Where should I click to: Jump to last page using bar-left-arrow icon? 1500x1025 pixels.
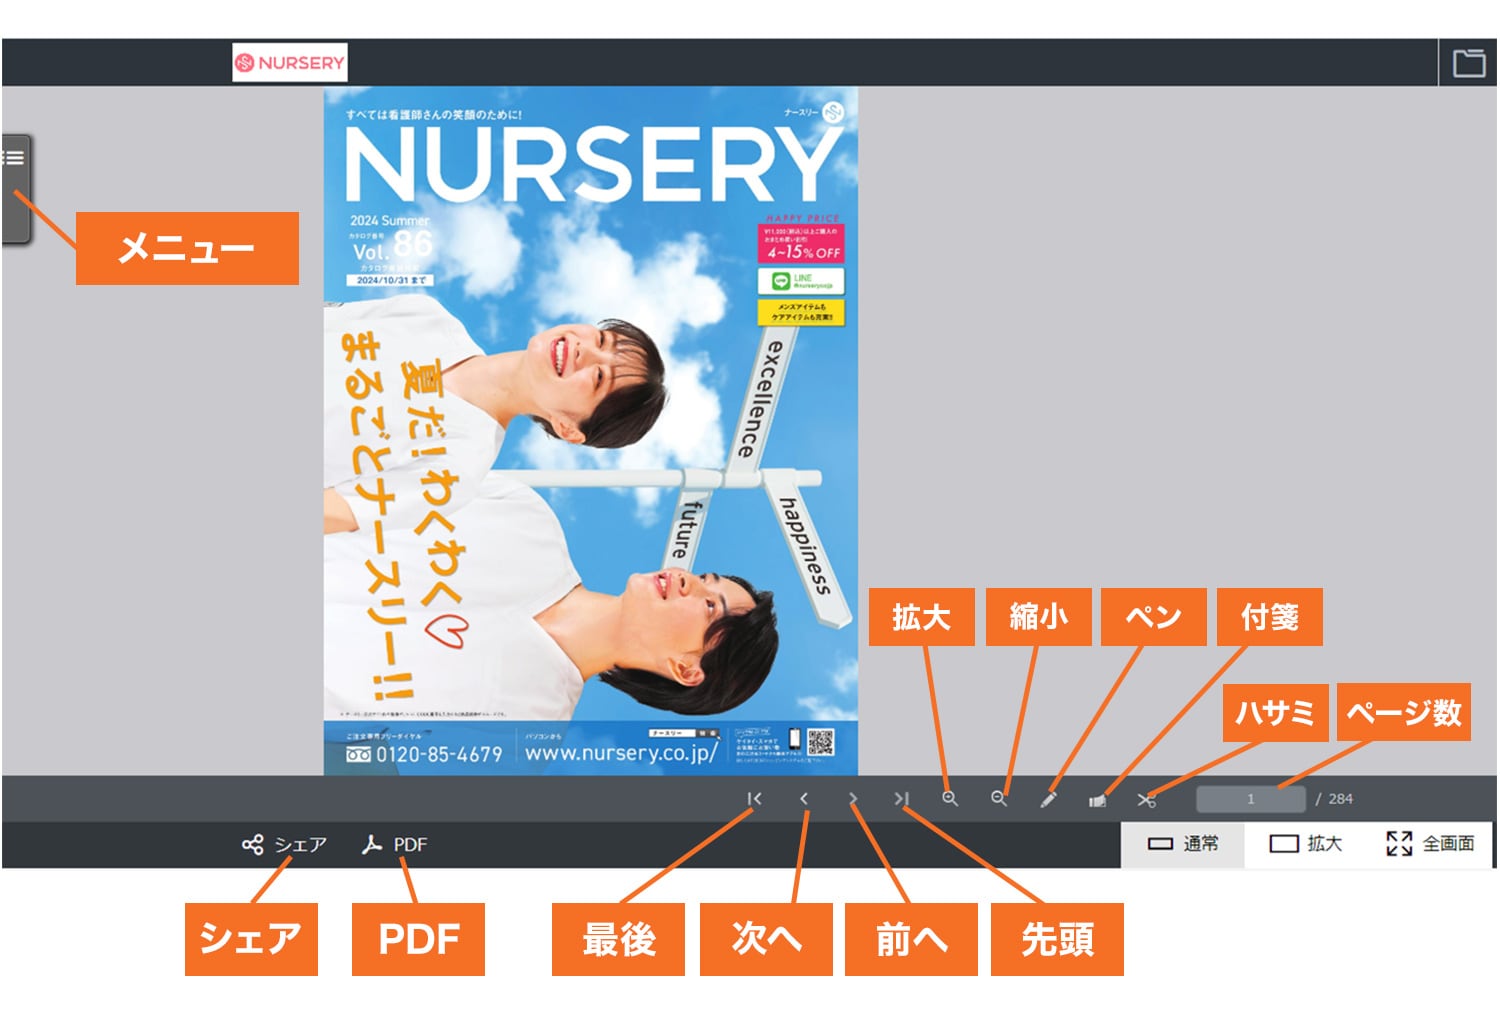754,798
